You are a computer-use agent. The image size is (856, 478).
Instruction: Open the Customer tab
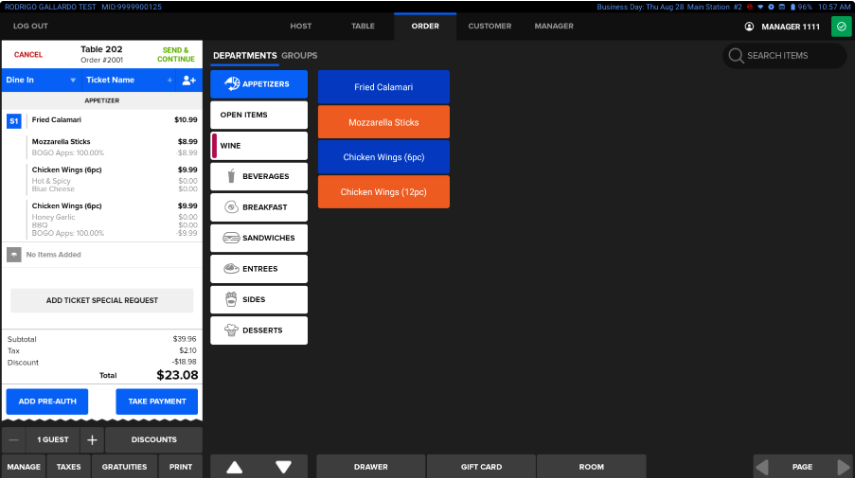coord(490,26)
